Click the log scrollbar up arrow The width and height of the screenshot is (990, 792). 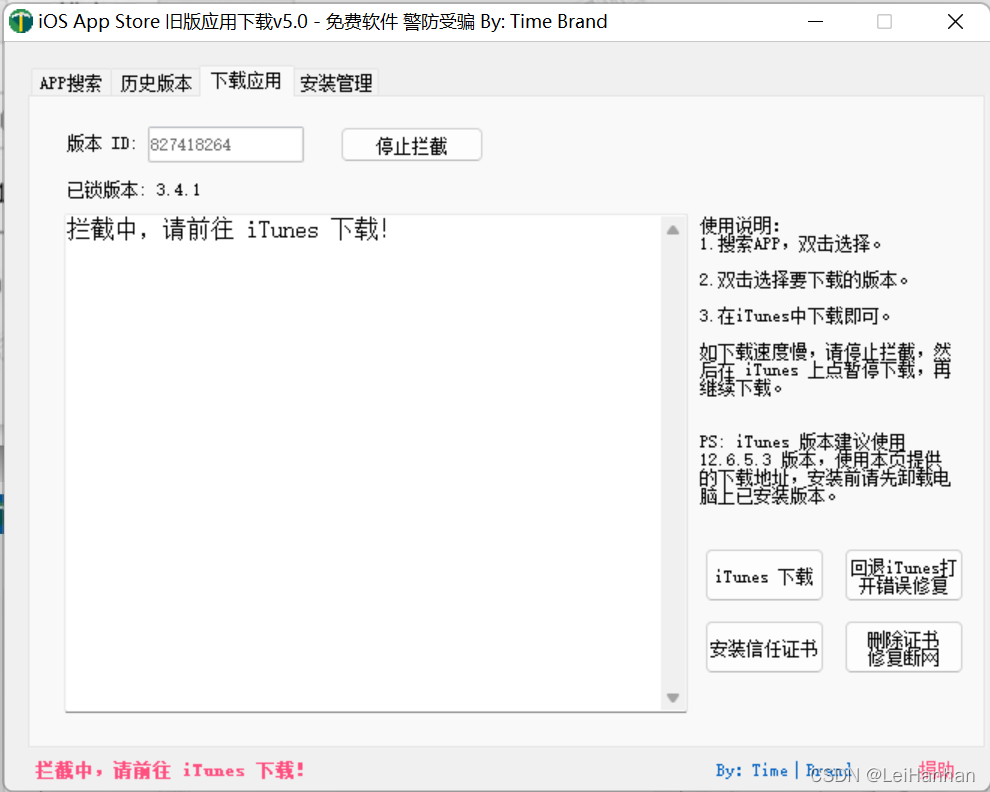(673, 230)
